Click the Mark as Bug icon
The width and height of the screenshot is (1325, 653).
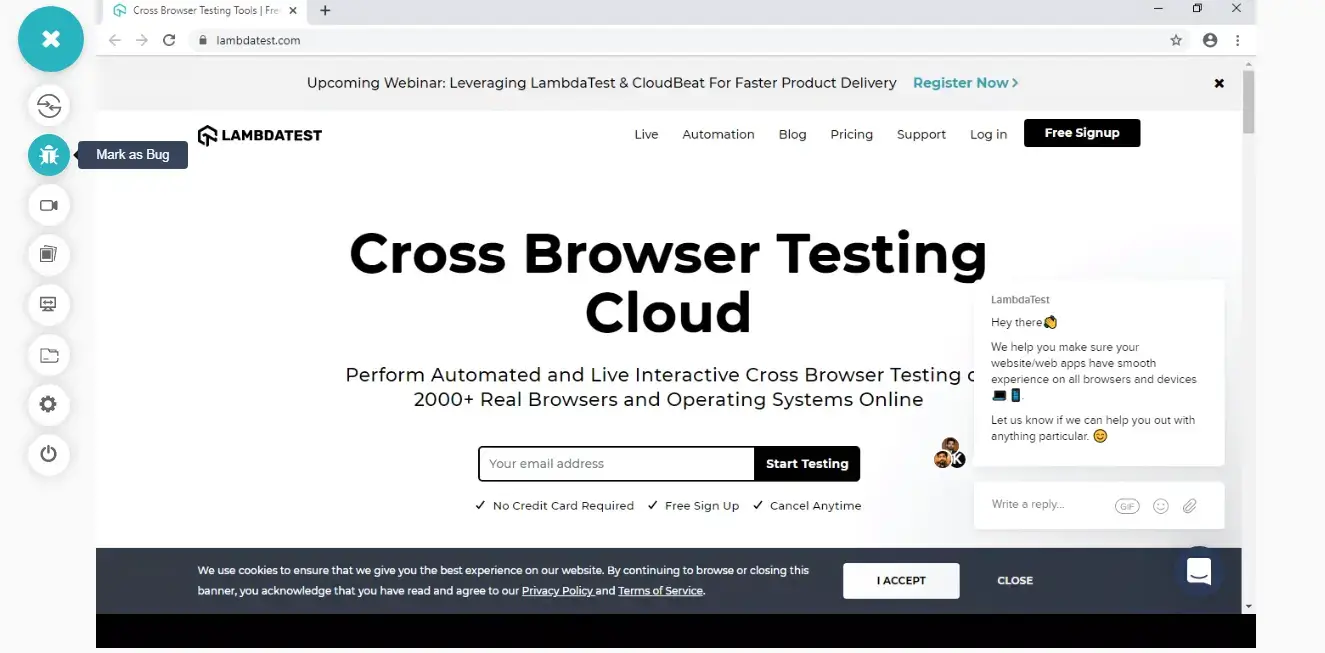point(49,155)
